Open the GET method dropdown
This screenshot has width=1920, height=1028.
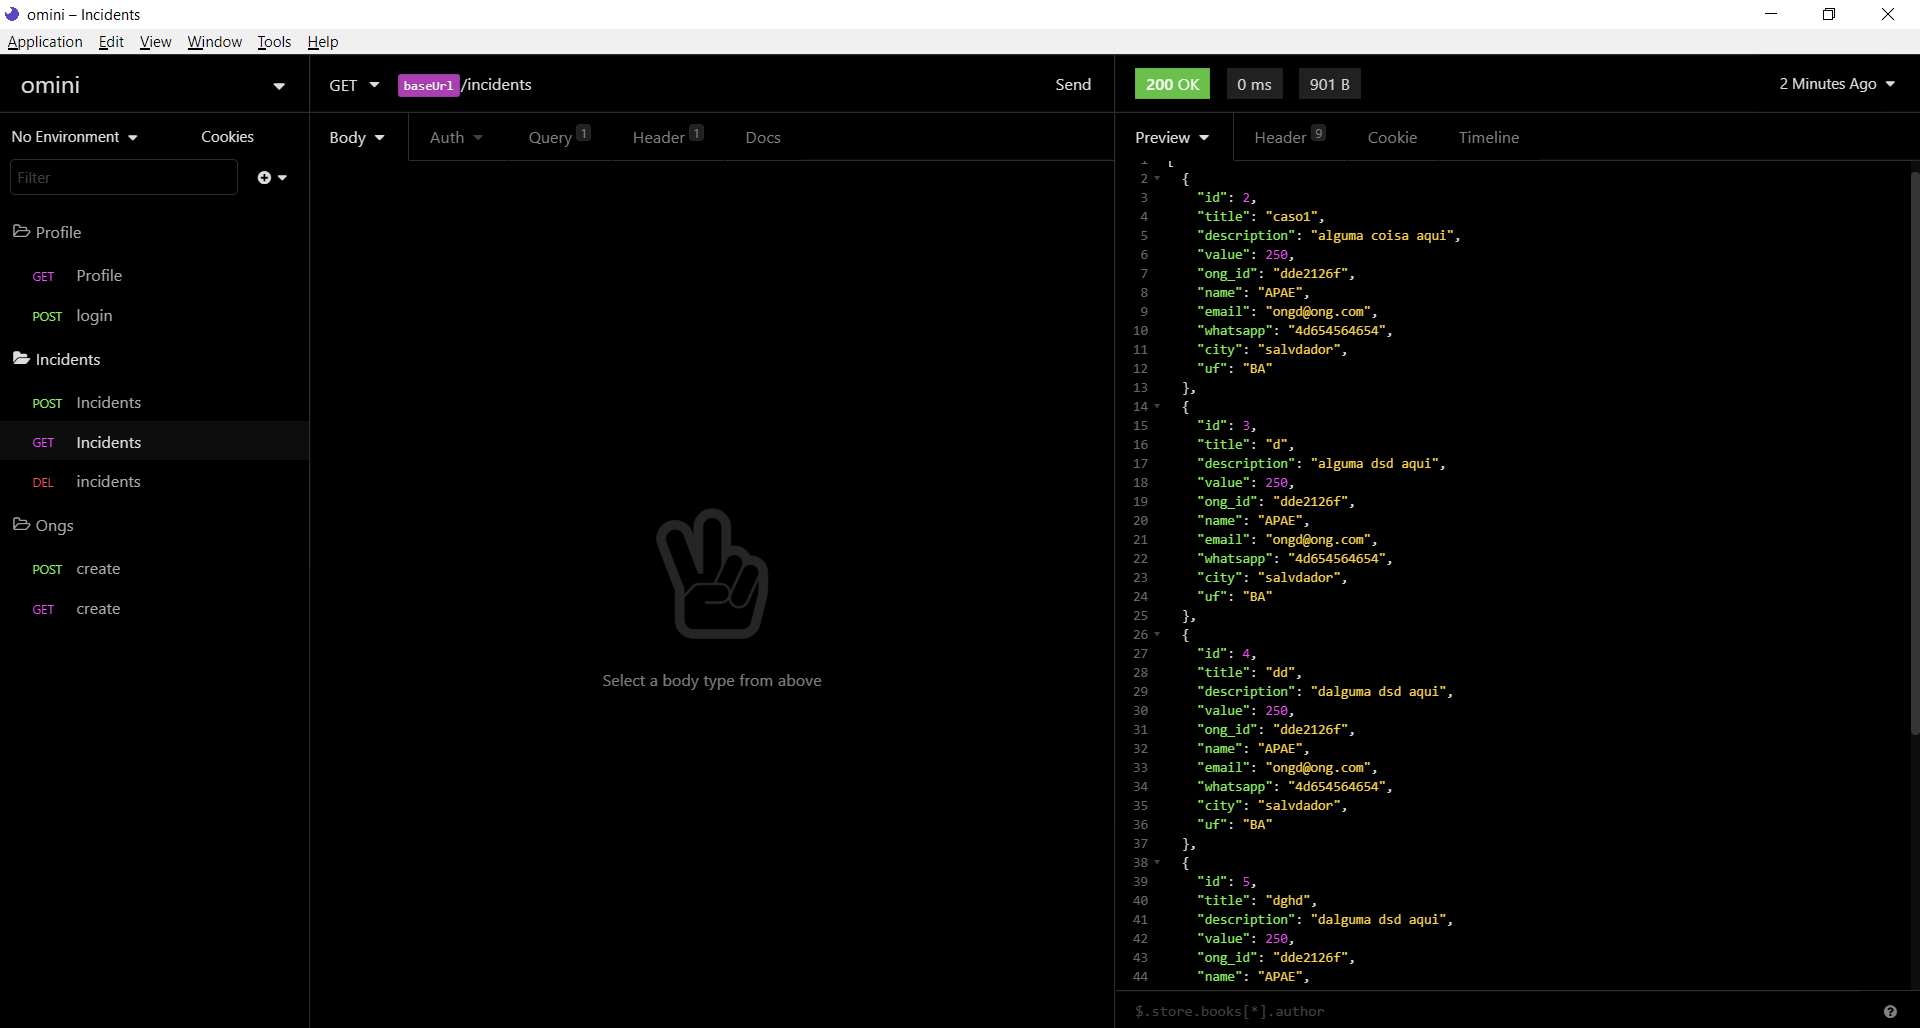click(353, 85)
